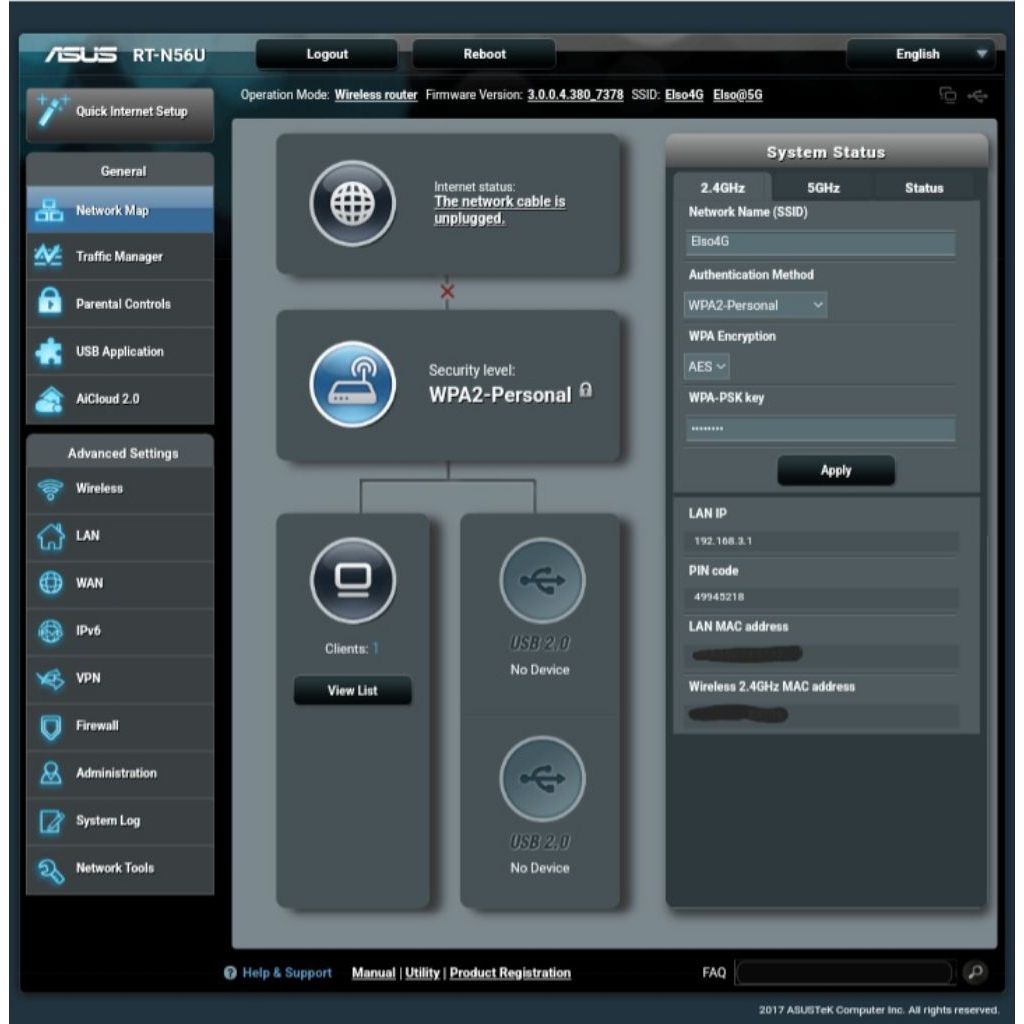Viewport: 1024px width, 1024px height.
Task: Switch to the 5GHz tab
Action: 822,188
